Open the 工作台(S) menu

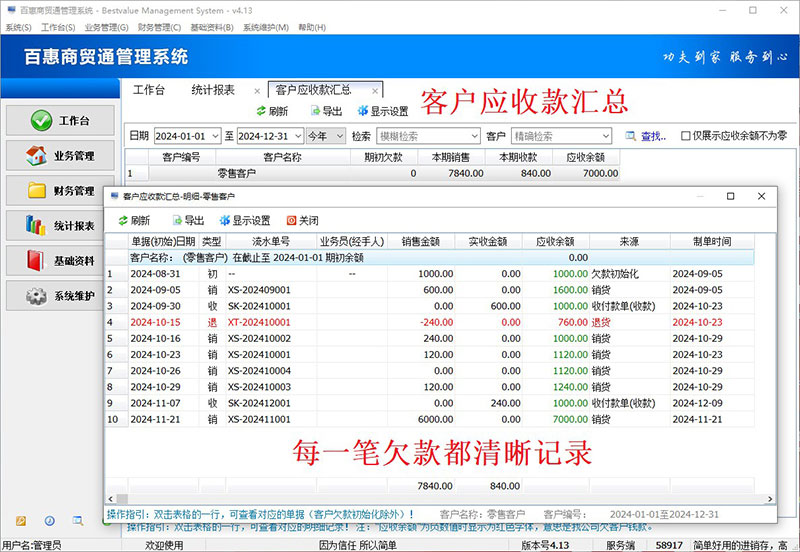[x=58, y=28]
